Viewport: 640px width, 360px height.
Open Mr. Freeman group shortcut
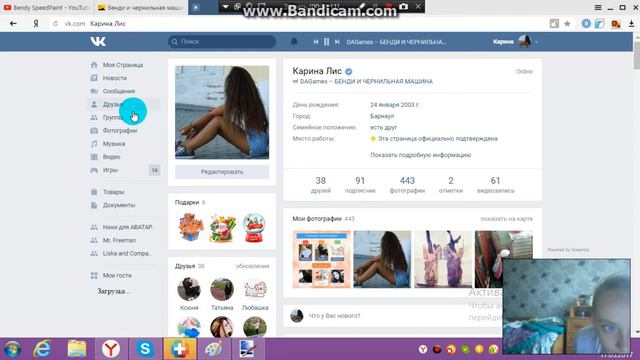119,240
